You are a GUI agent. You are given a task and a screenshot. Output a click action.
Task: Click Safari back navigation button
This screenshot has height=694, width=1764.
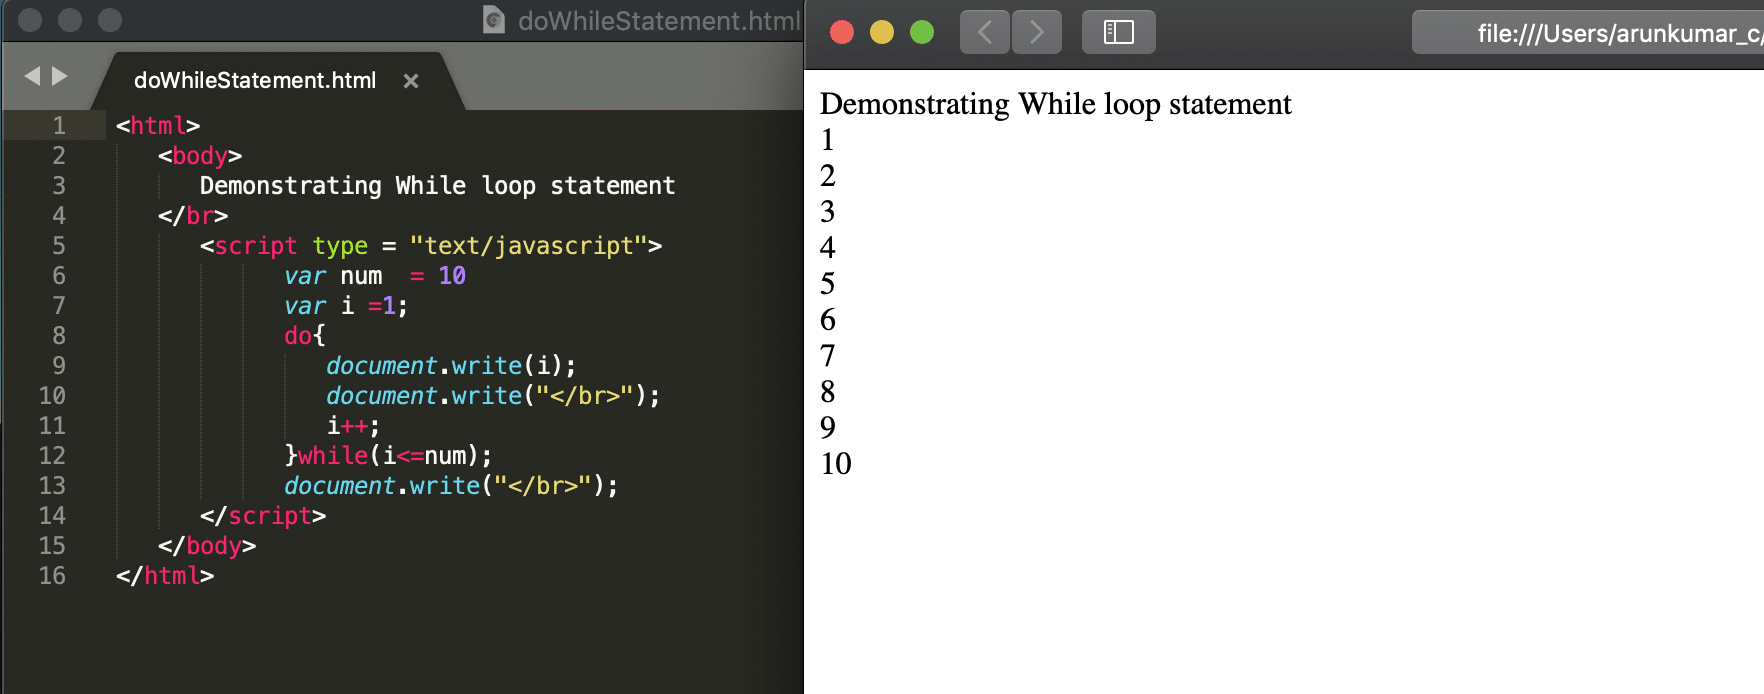[x=984, y=32]
